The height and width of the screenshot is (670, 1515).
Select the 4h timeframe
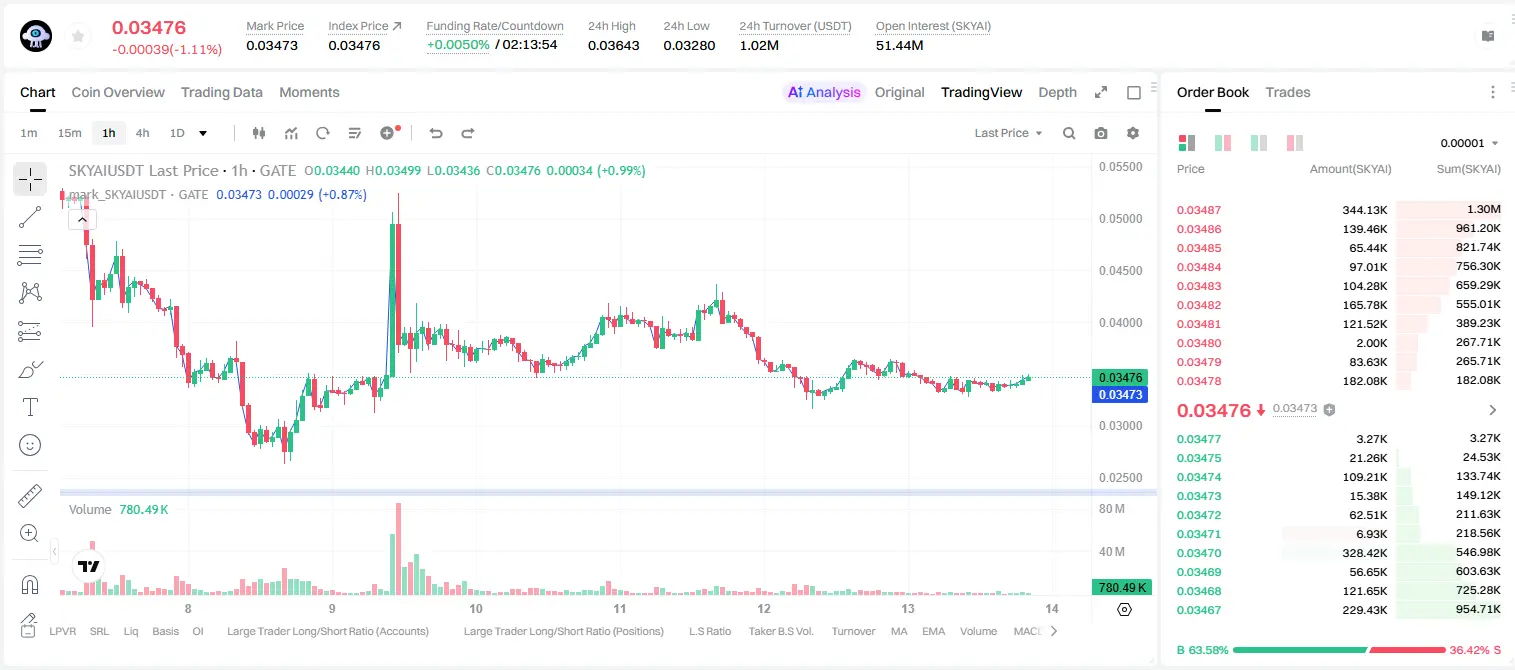143,133
